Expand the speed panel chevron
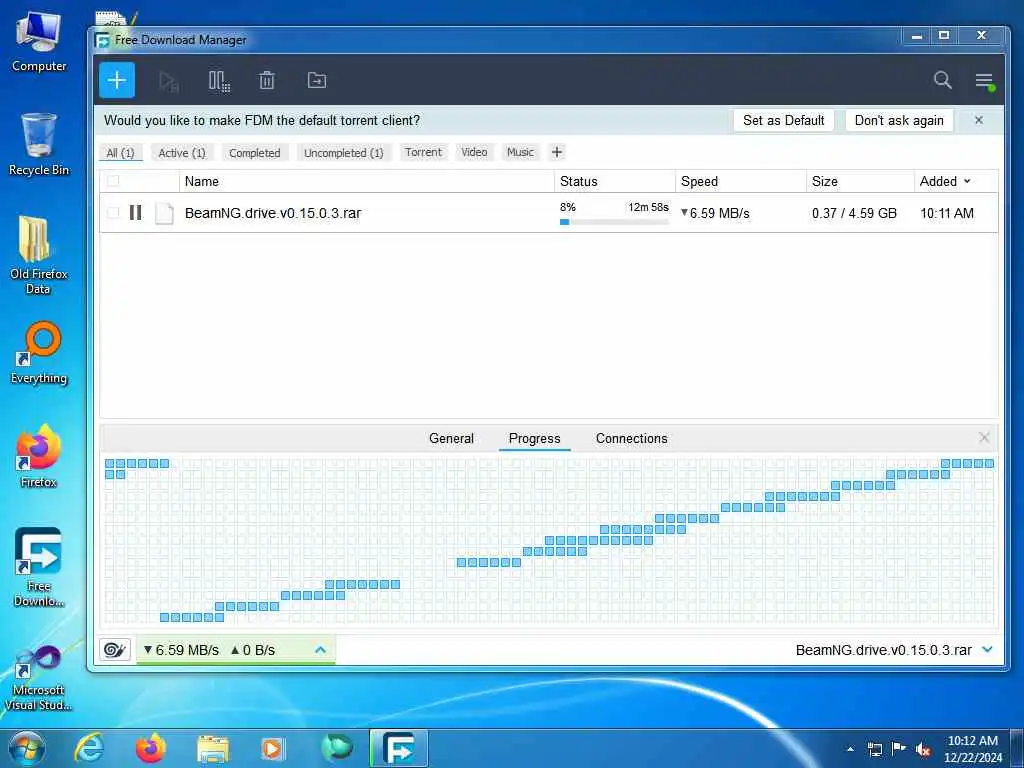1024x768 pixels. [x=320, y=650]
